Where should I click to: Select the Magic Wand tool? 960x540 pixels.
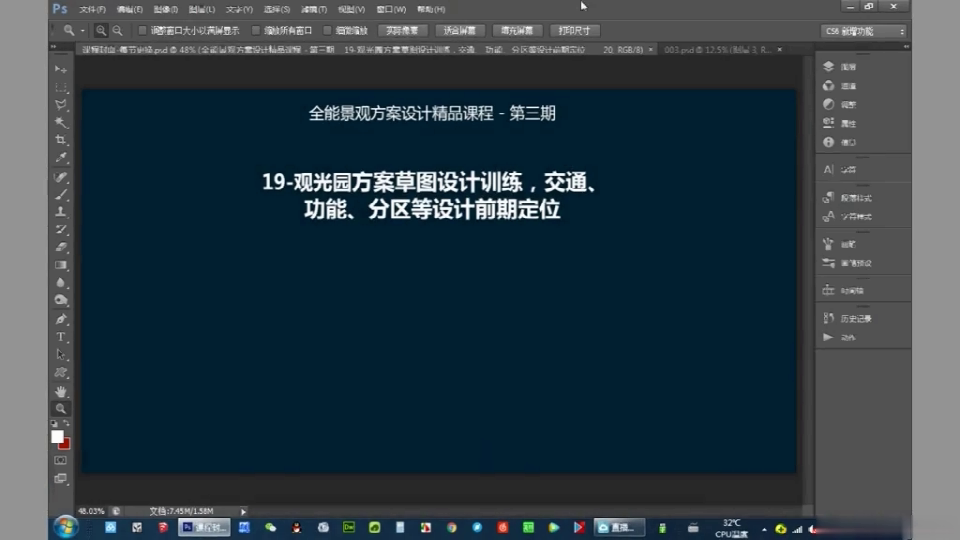[61, 121]
